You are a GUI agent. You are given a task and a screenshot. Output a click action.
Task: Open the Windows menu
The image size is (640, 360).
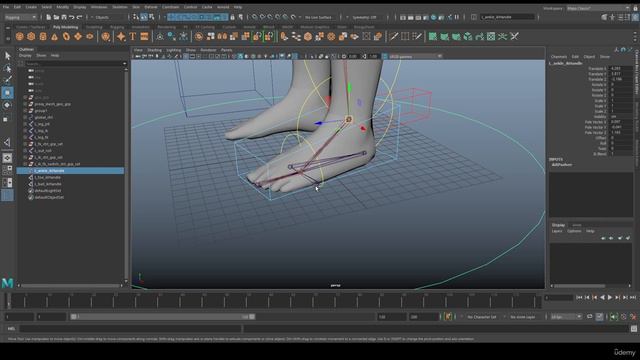(x=99, y=7)
